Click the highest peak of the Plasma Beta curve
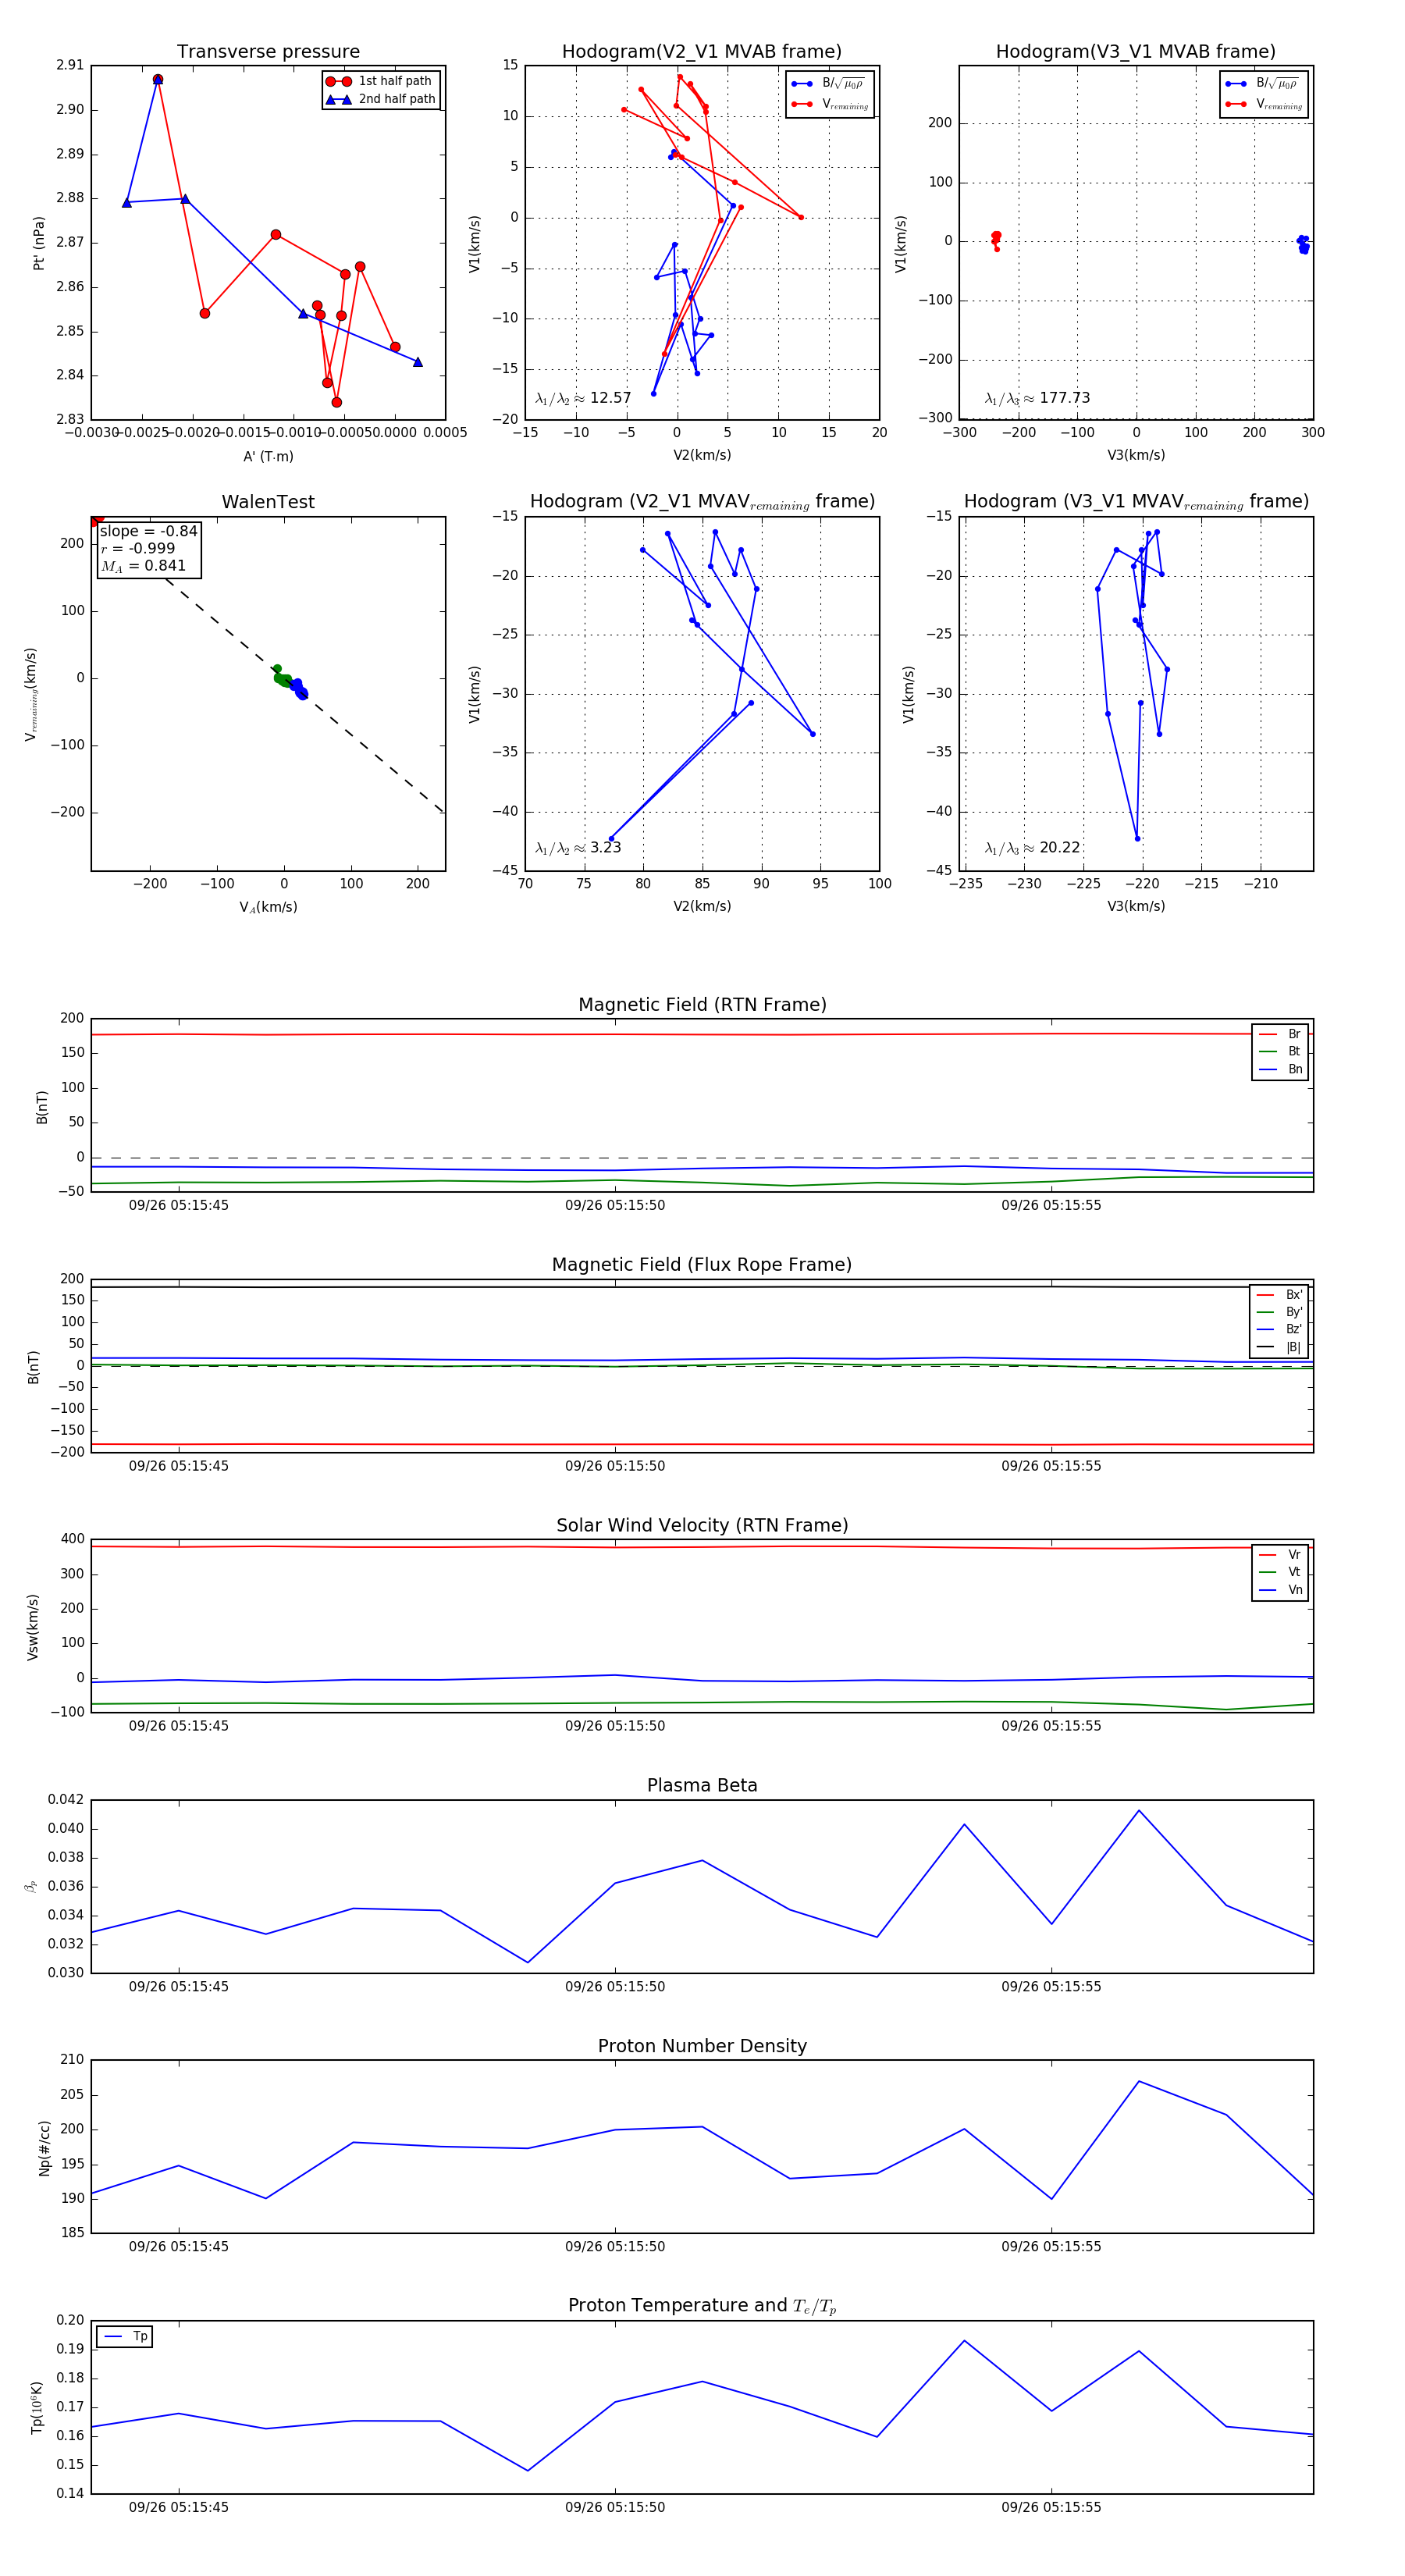This screenshot has height=2576, width=1405. [1138, 1810]
